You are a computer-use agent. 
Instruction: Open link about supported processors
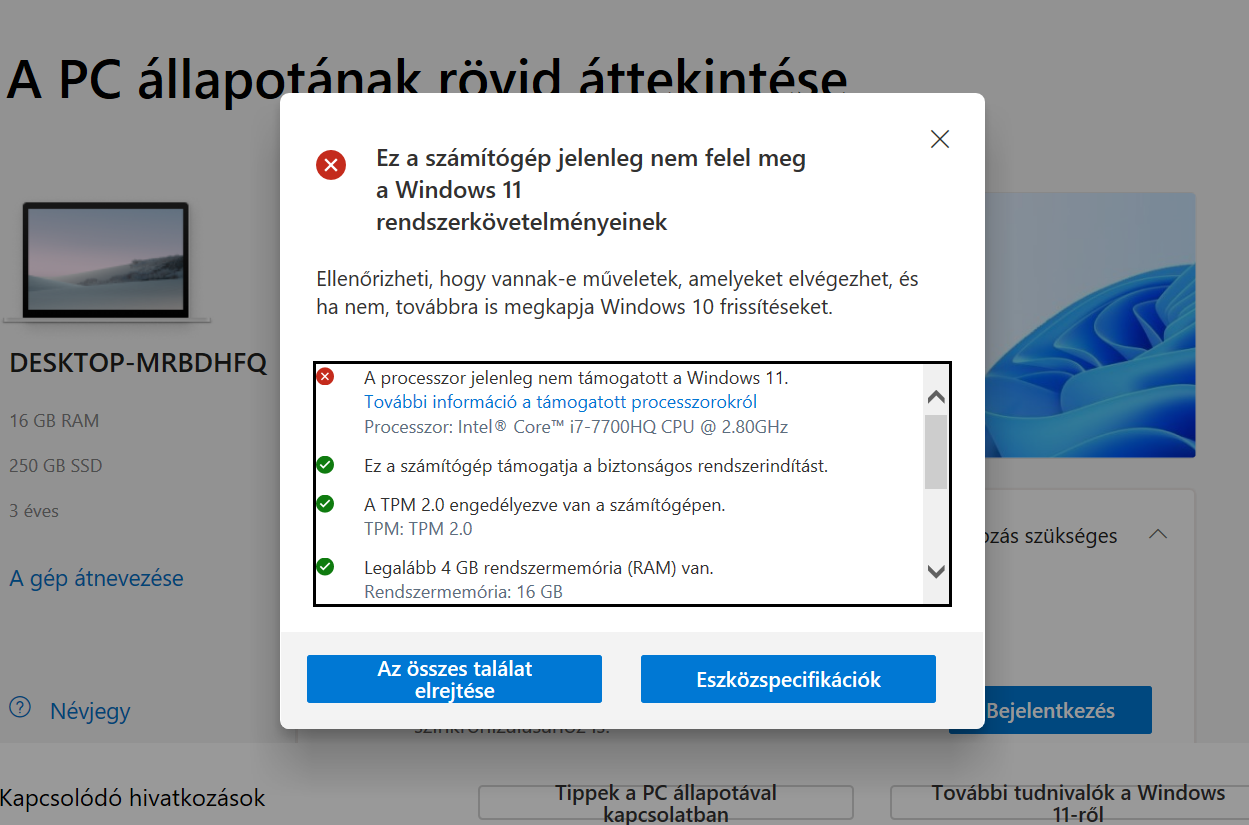[x=560, y=402]
